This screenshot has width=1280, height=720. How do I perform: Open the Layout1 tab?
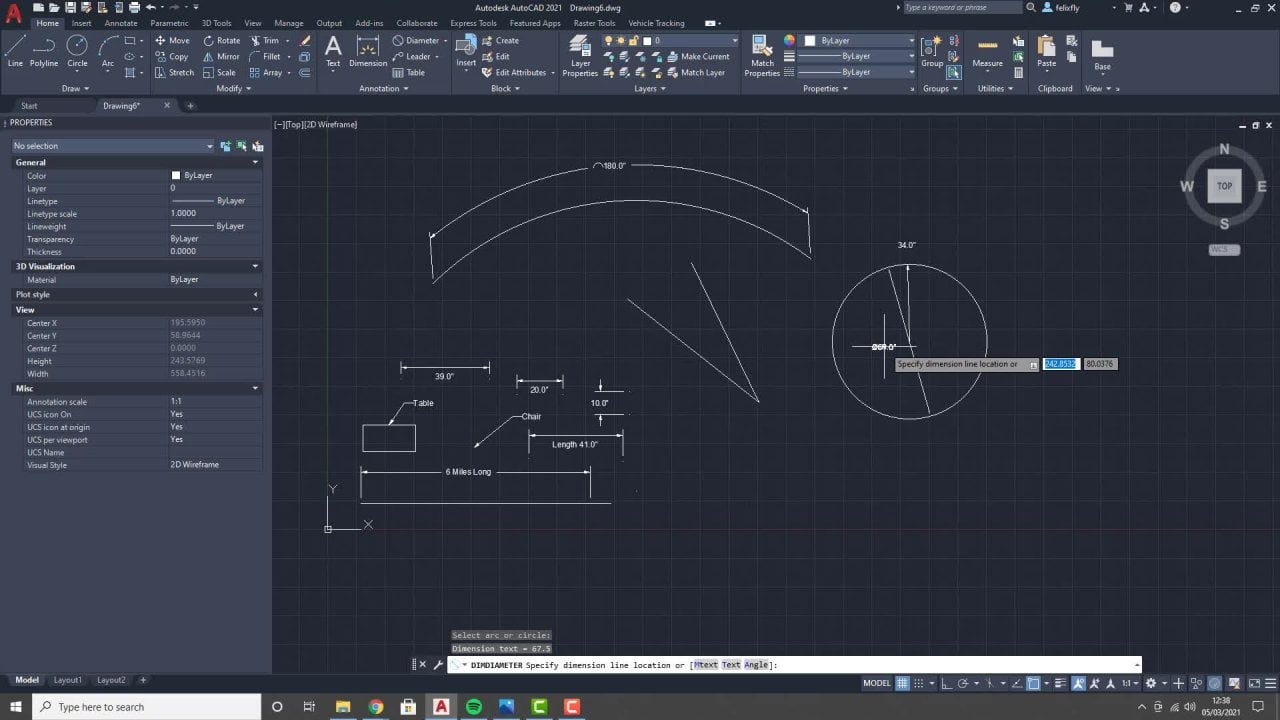67,680
